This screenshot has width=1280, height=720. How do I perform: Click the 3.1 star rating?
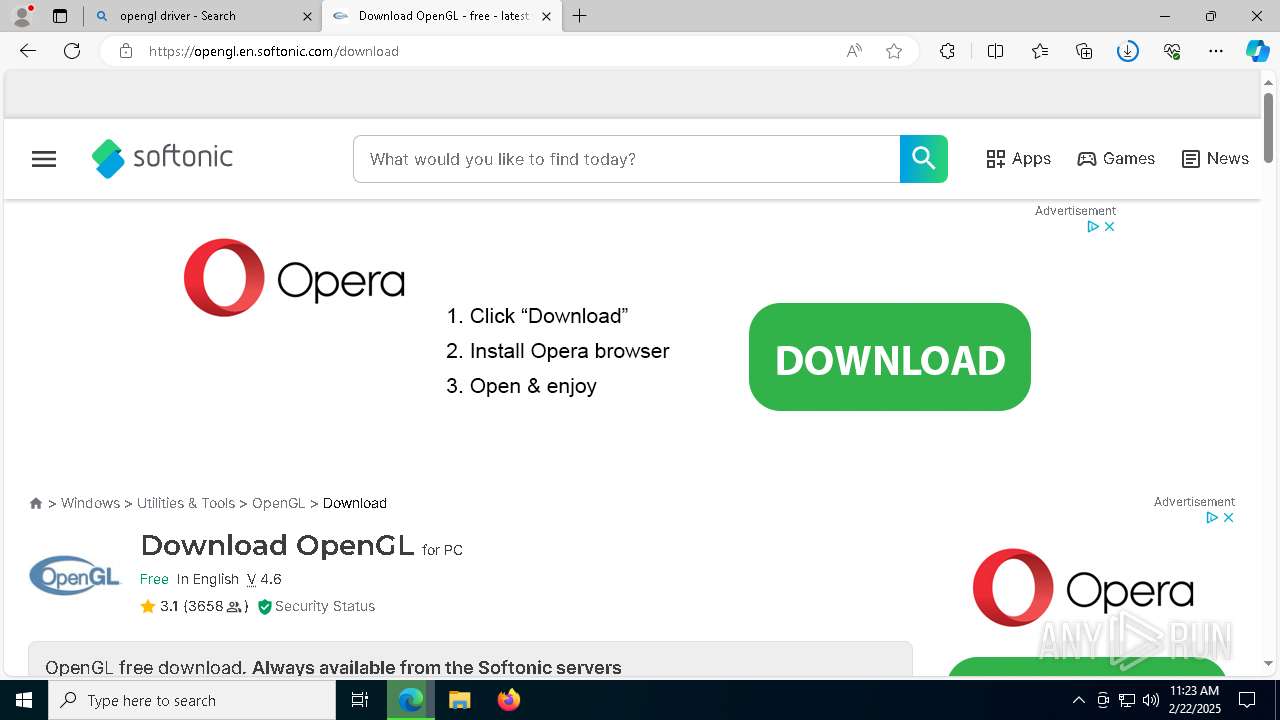click(159, 606)
